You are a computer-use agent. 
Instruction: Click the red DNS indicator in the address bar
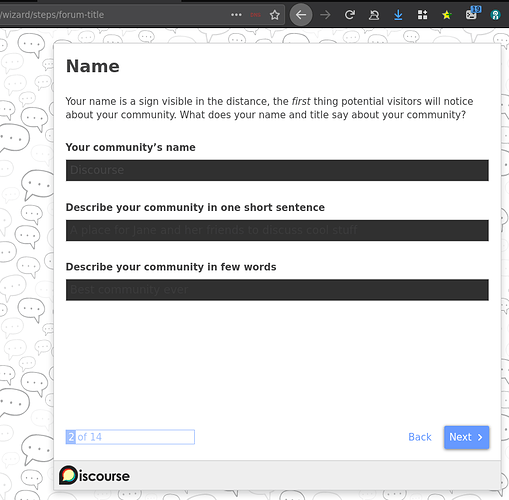pyautogui.click(x=255, y=15)
